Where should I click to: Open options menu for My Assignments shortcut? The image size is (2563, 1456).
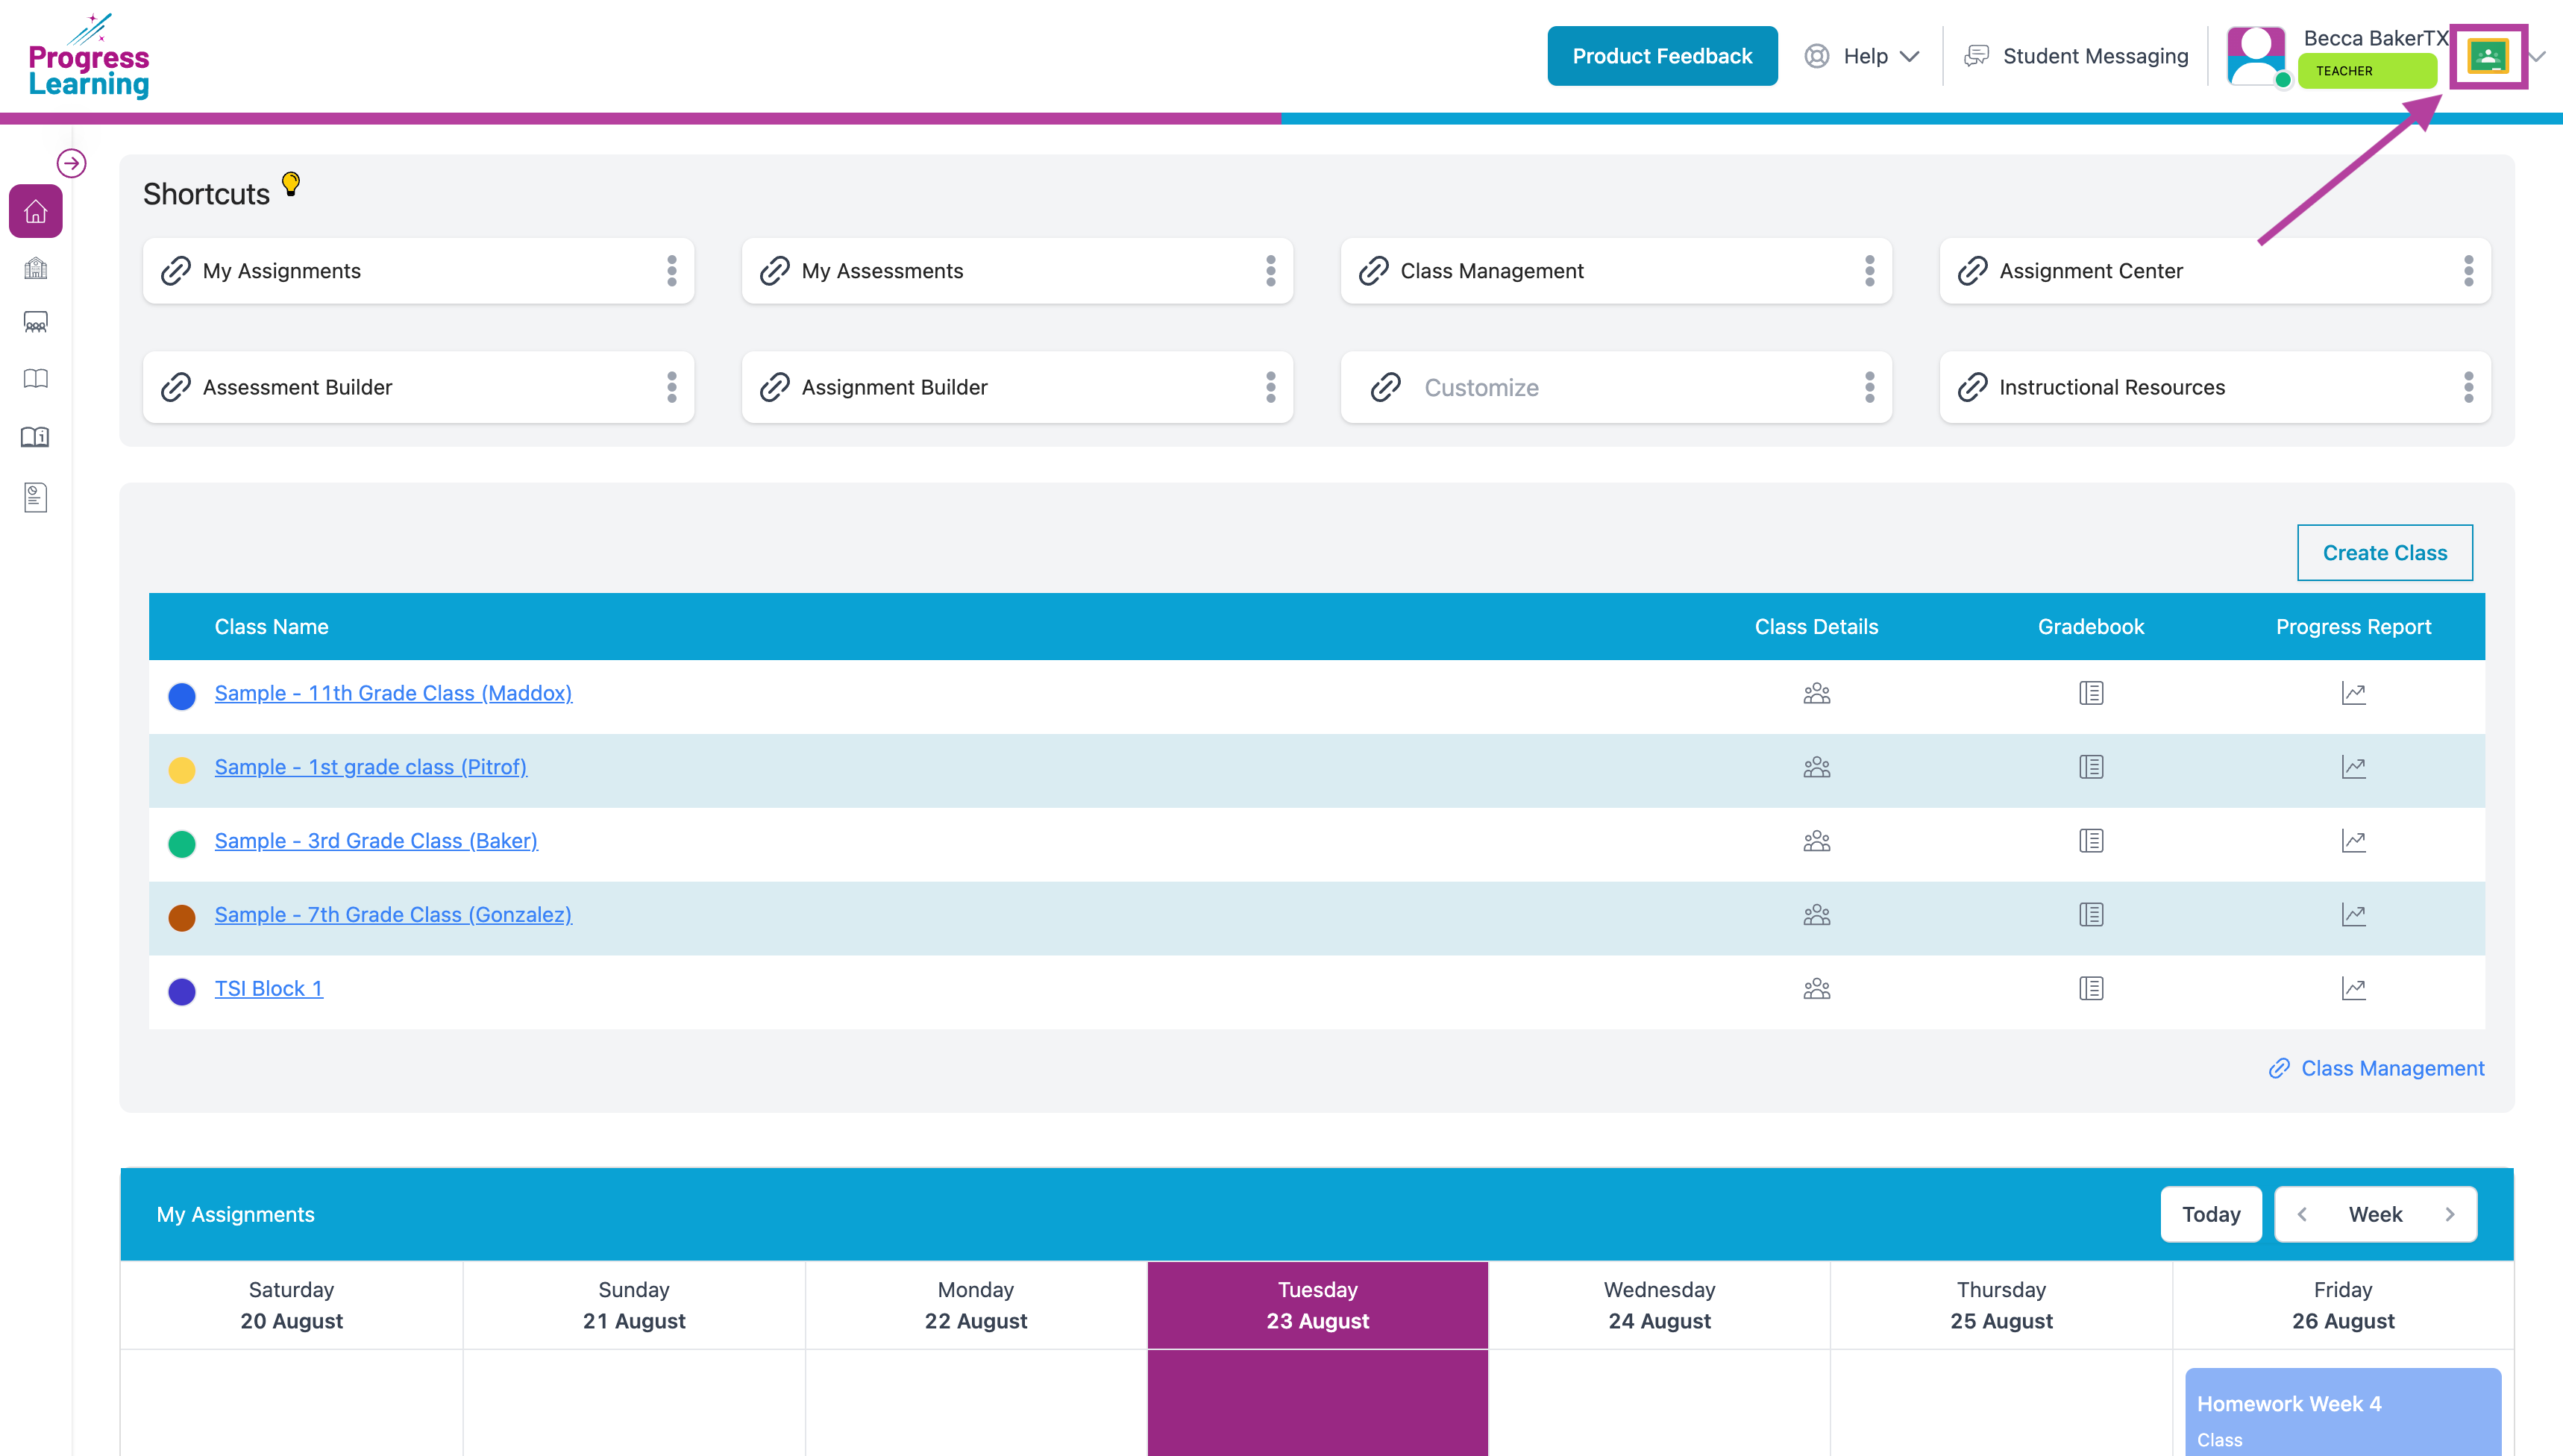tap(672, 271)
